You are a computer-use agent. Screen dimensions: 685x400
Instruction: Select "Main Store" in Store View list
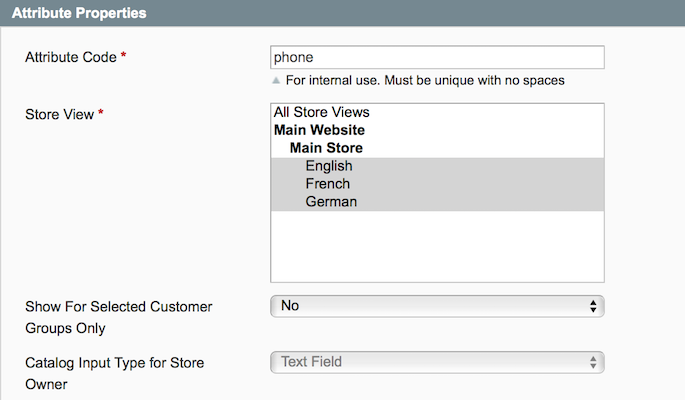(x=326, y=148)
